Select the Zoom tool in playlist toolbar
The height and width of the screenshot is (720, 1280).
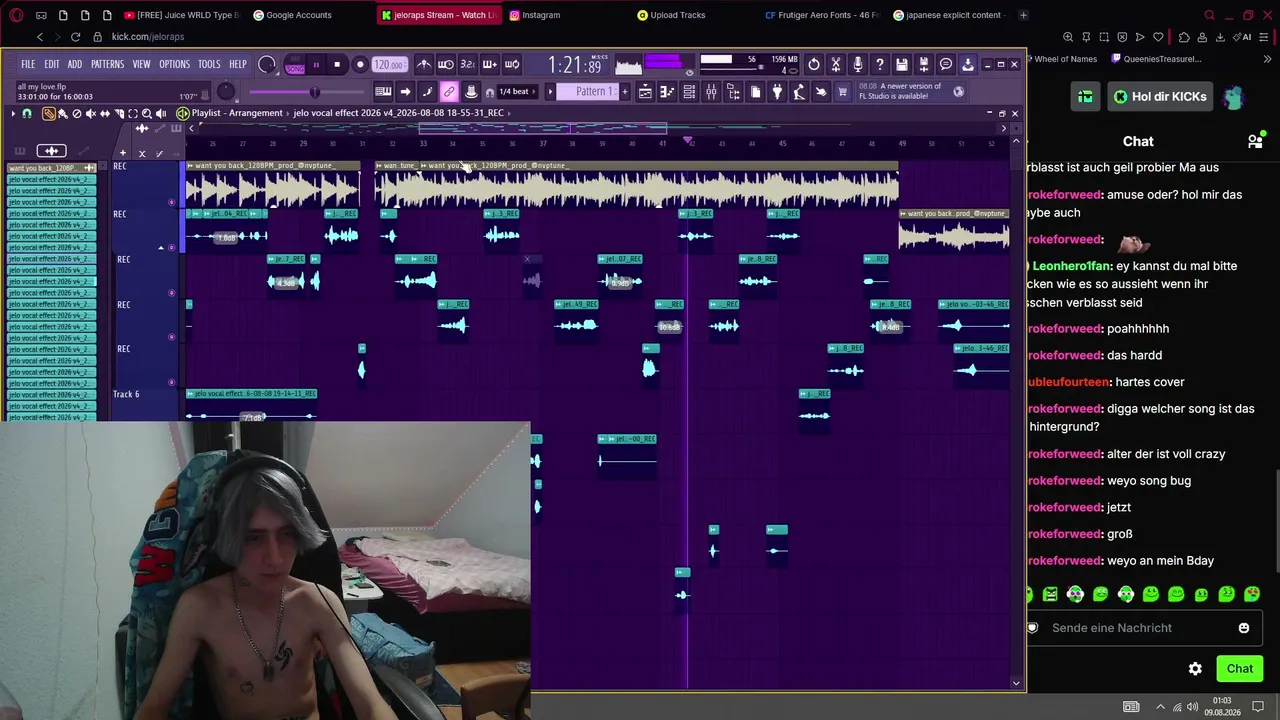tap(147, 113)
